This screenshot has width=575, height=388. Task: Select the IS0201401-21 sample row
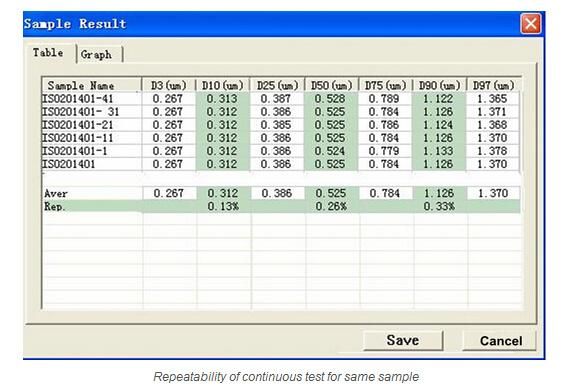pos(281,125)
